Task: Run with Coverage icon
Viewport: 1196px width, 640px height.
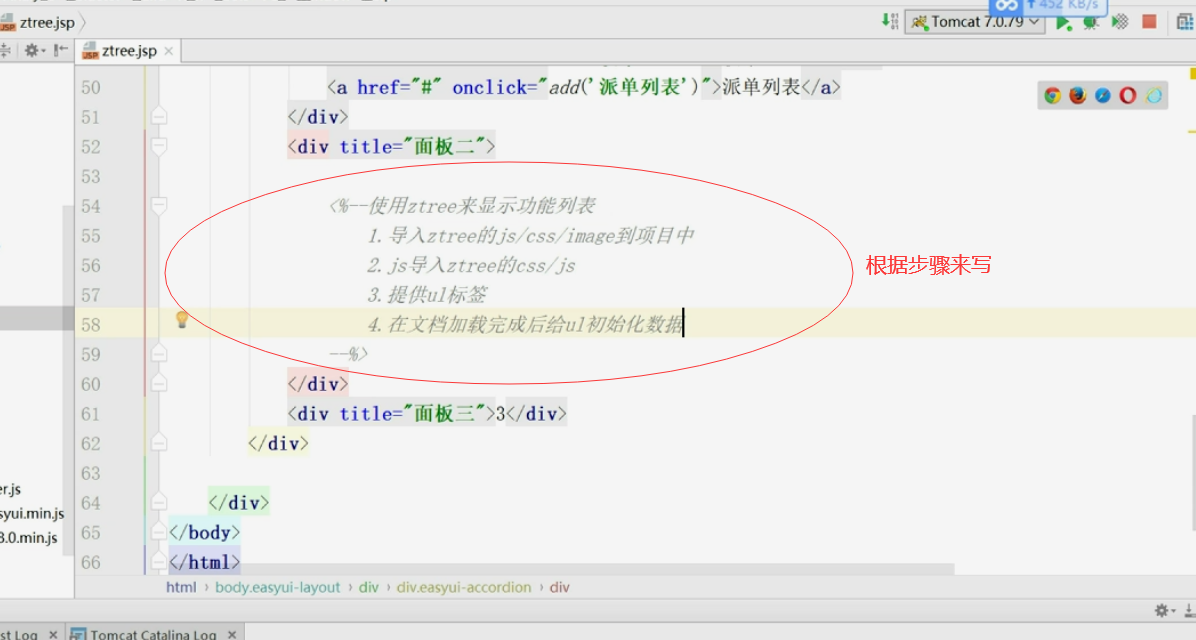Action: [1120, 22]
